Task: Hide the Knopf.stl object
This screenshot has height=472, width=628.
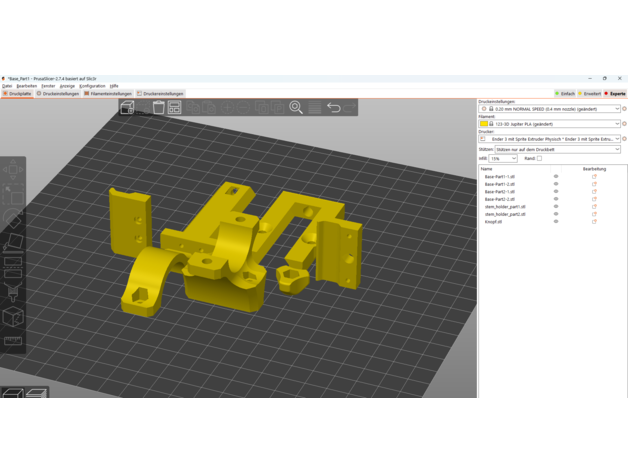Action: point(556,221)
